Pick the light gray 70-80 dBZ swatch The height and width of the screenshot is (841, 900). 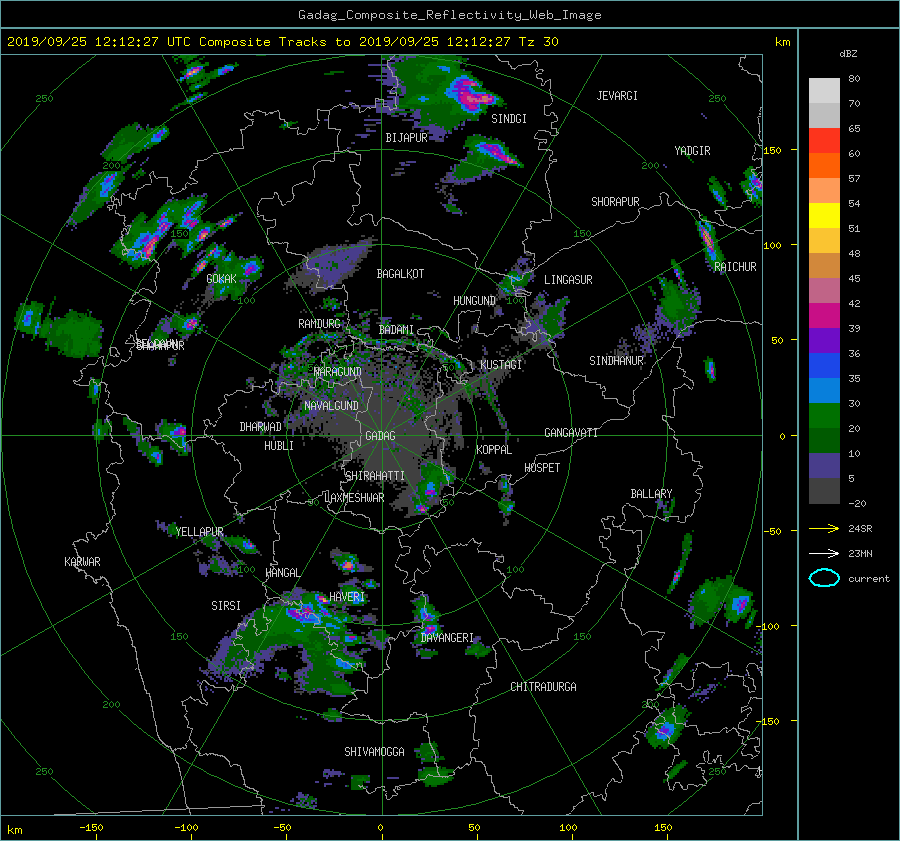[x=824, y=91]
